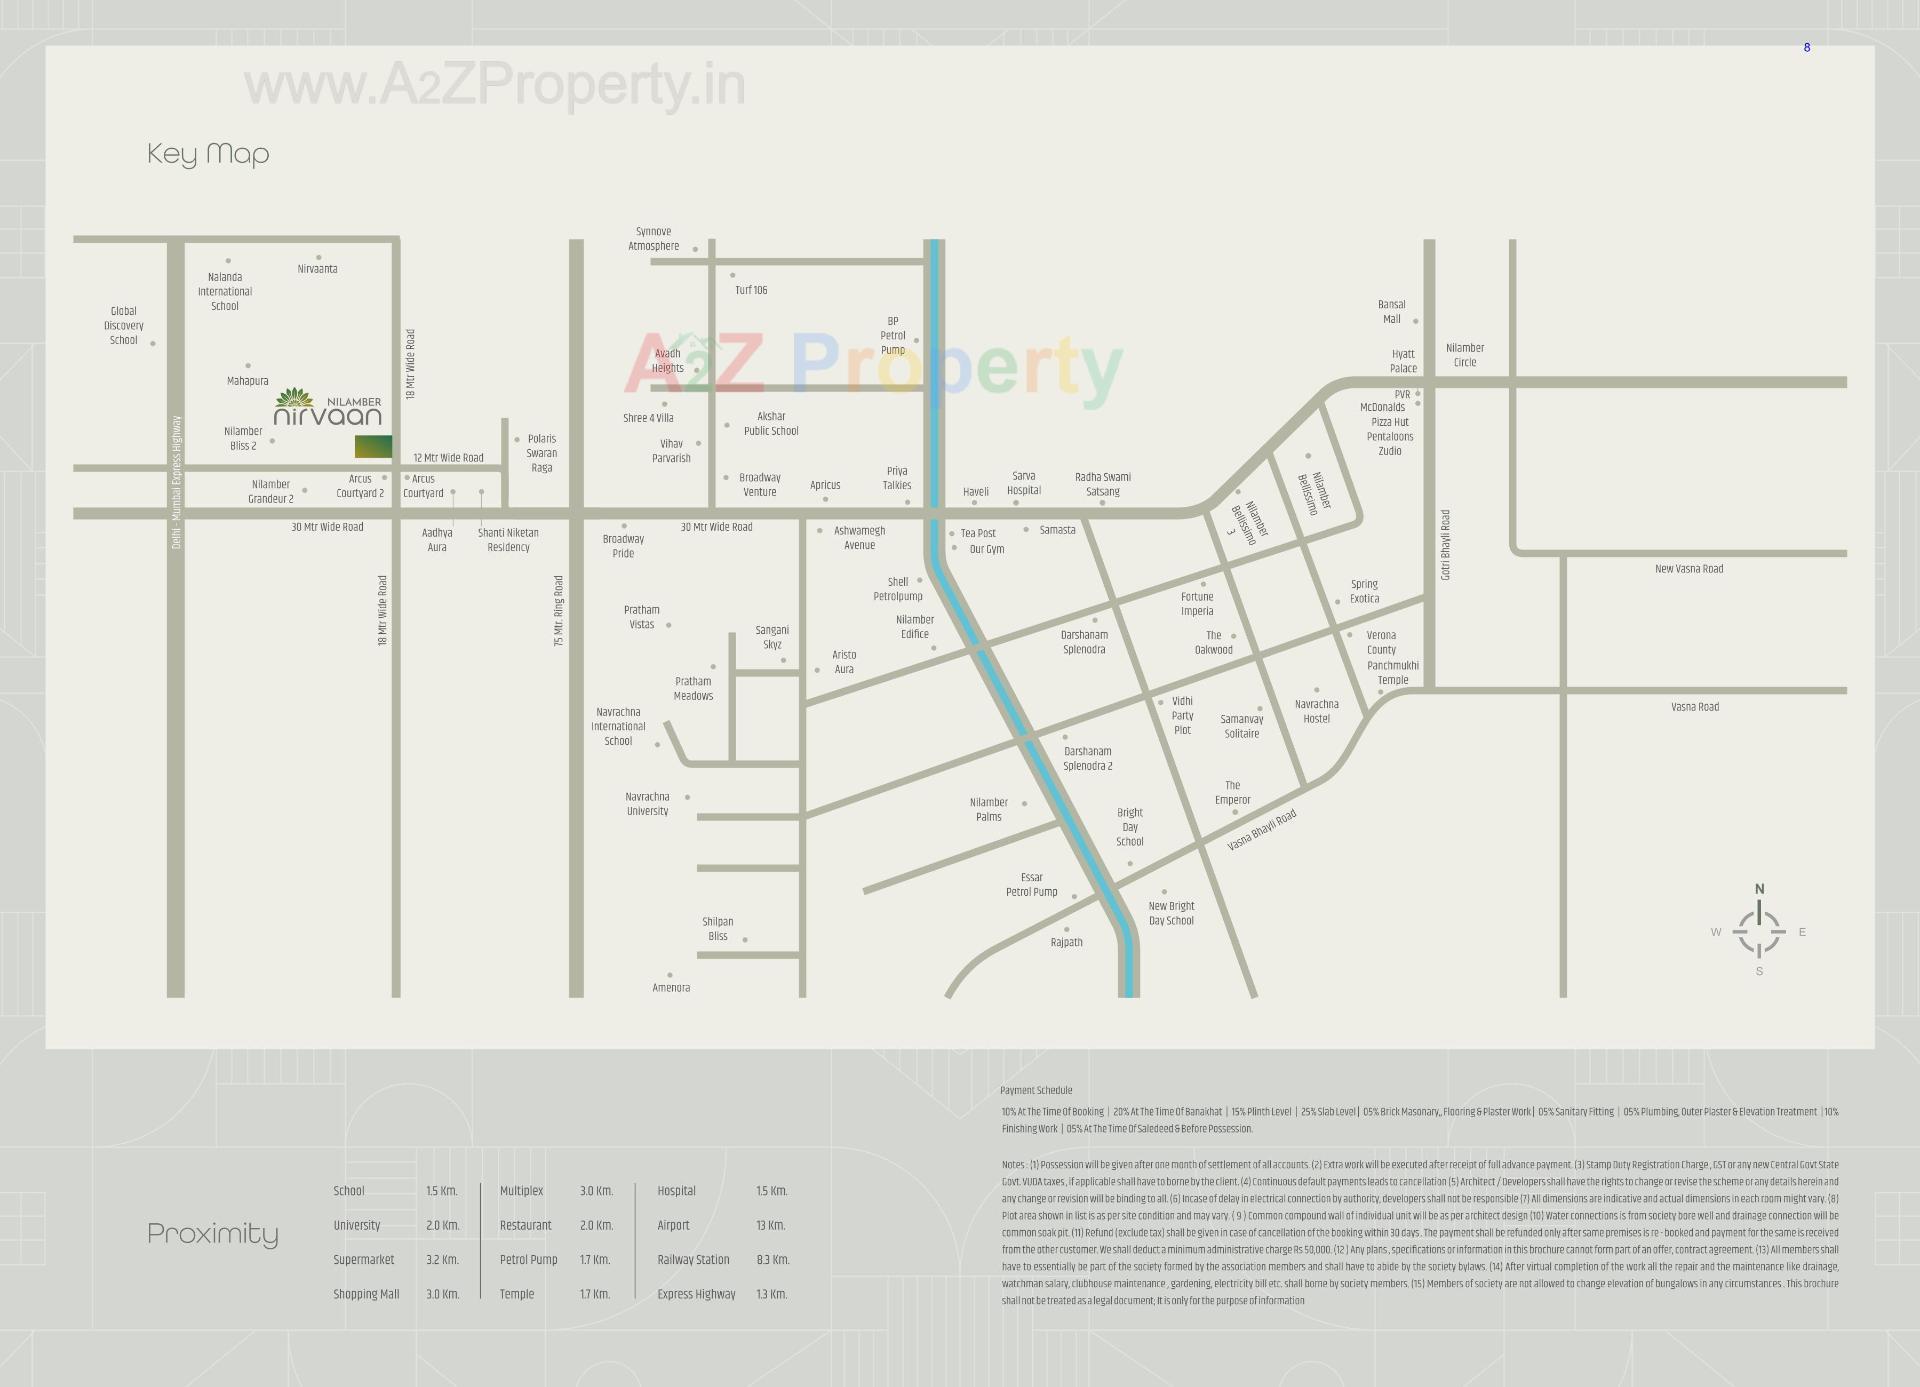Click the Essar Petrol Pump marker dot
1920x1387 pixels.
click(x=1074, y=896)
